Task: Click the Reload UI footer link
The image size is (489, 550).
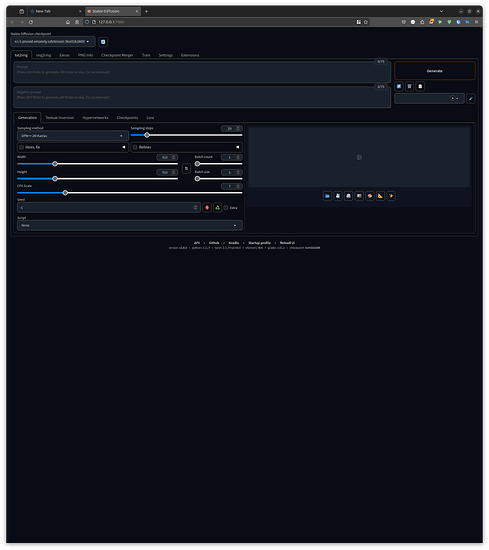Action: coord(287,243)
